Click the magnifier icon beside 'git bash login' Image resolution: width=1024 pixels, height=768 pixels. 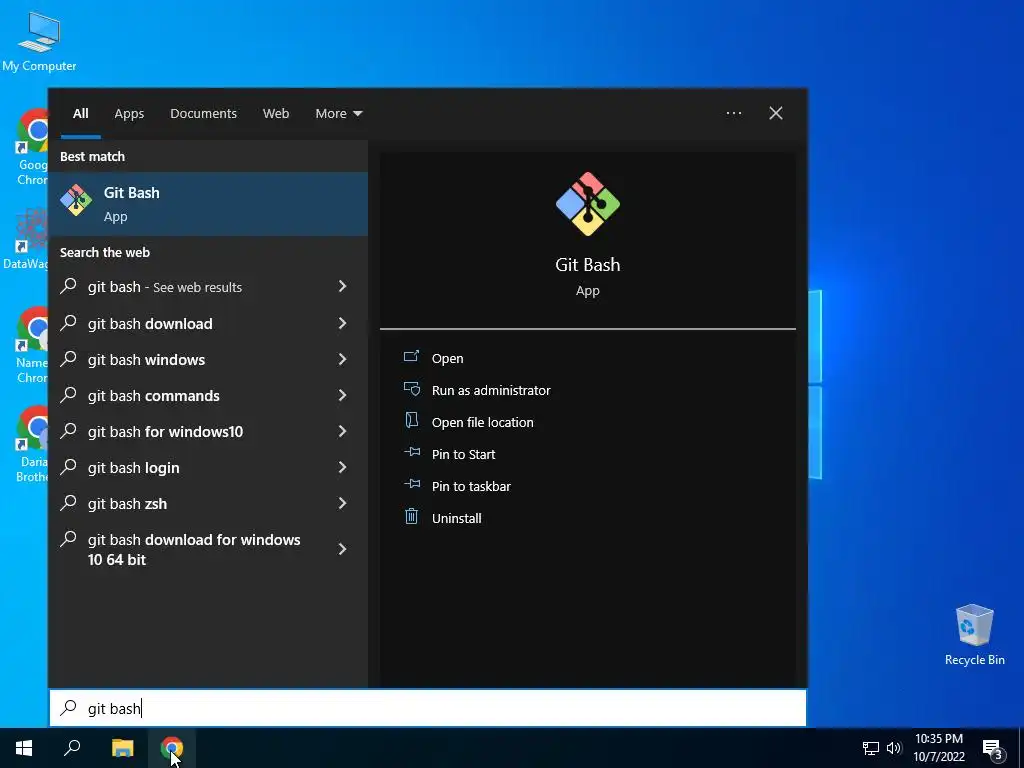[69, 466]
